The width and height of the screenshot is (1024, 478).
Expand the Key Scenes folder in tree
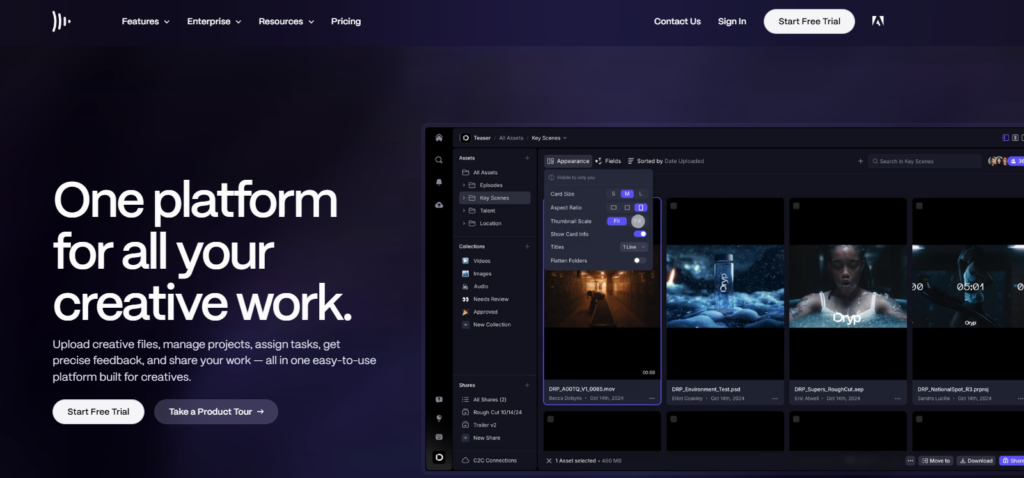click(464, 198)
